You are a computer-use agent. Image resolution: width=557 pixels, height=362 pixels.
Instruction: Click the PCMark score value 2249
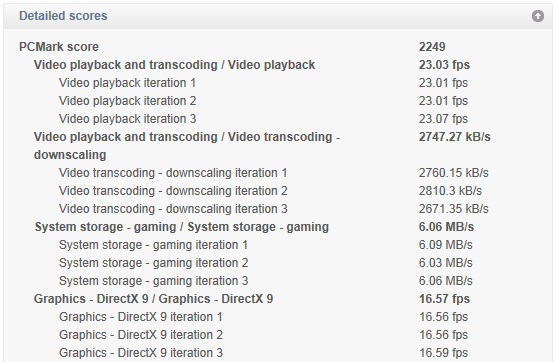432,47
